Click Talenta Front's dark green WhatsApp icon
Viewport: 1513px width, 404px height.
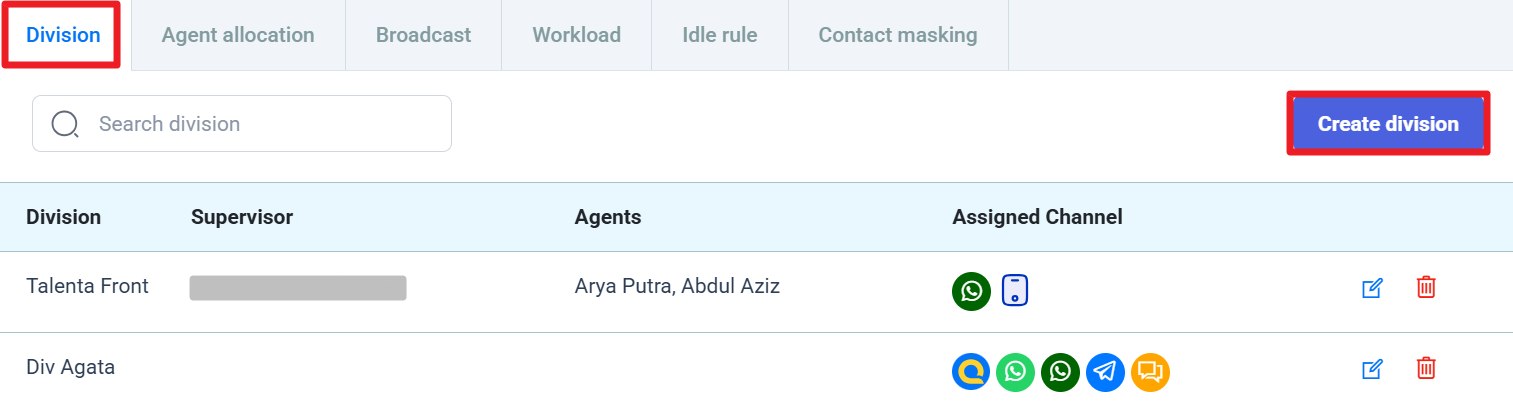point(971,291)
